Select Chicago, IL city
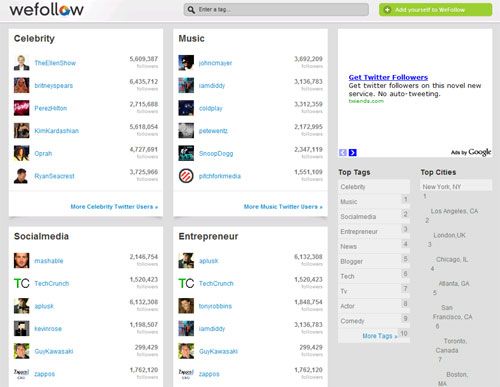The height and width of the screenshot is (387, 500). pos(452,259)
